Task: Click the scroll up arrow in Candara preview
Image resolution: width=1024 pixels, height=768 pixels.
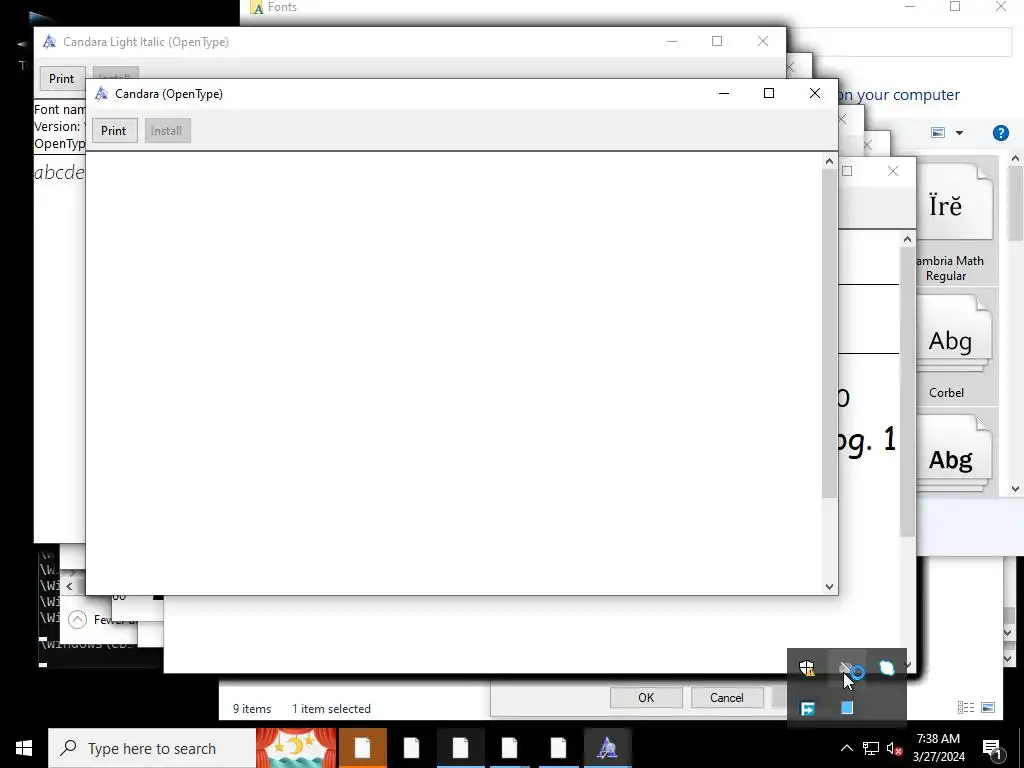Action: pos(829,161)
